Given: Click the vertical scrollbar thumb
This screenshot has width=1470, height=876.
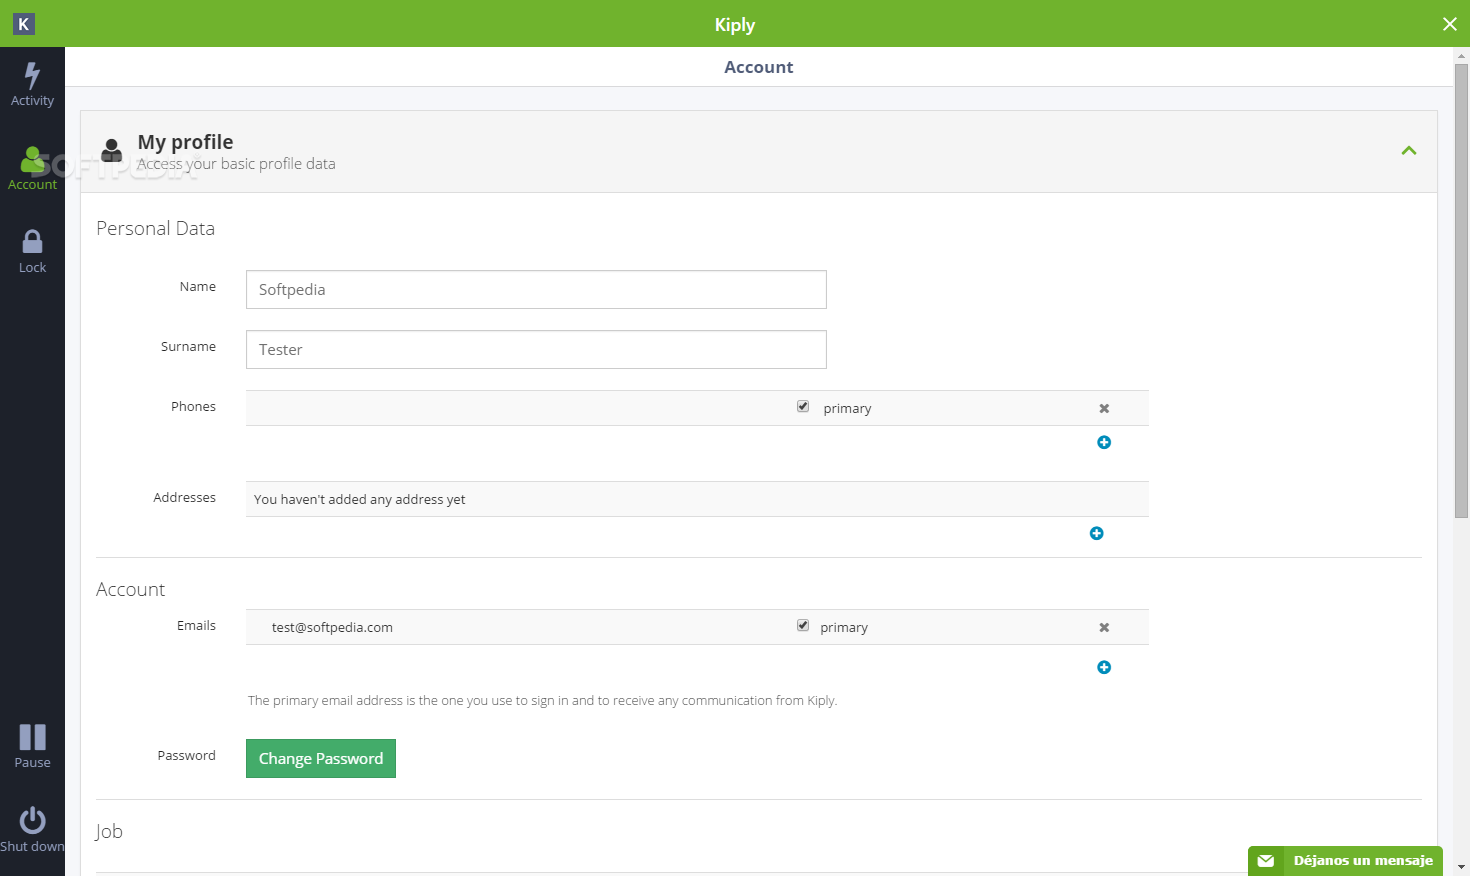Looking at the screenshot, I should point(1461,290).
